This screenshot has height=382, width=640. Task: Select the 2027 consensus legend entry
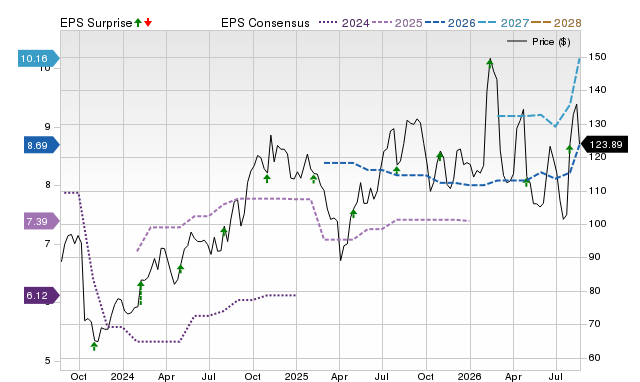[503, 23]
